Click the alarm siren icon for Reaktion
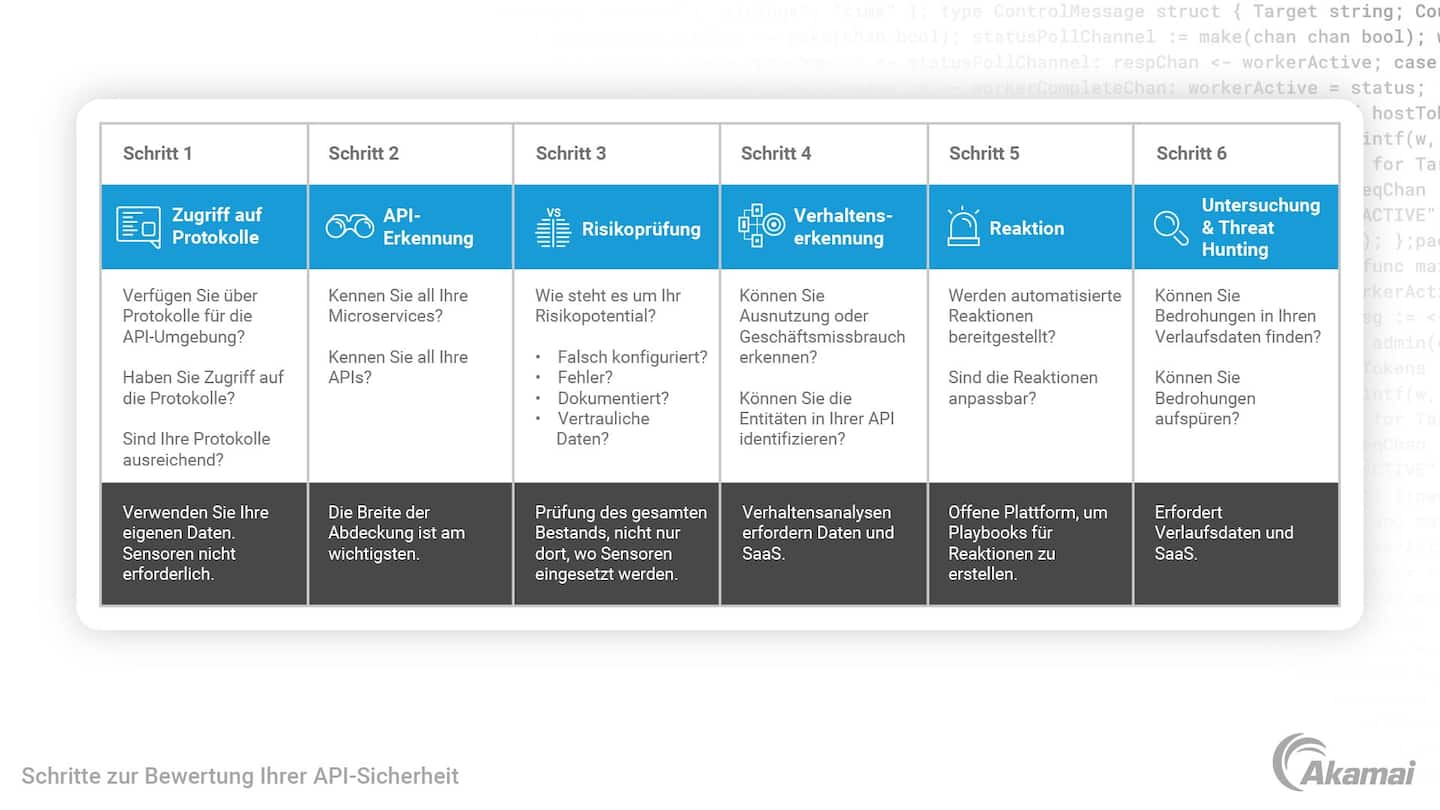The width and height of the screenshot is (1440, 810). point(963,228)
